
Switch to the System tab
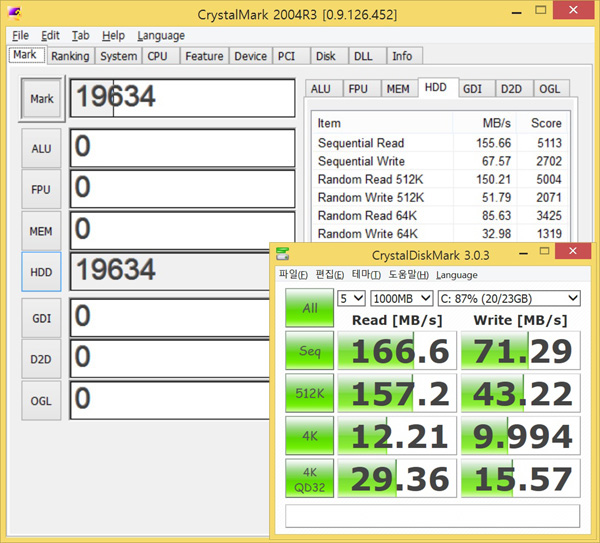pyautogui.click(x=119, y=56)
